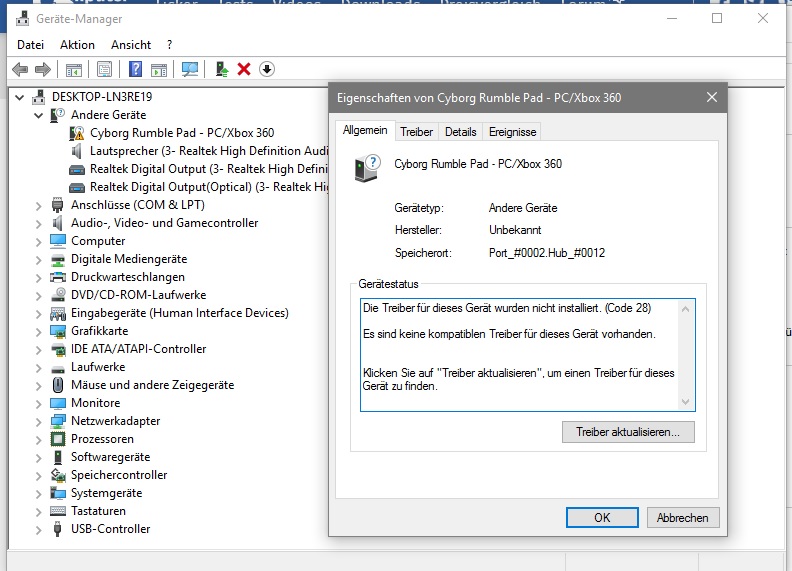Screen dimensions: 792x571
Task: Switch to the Details tab
Action: [x=461, y=132]
